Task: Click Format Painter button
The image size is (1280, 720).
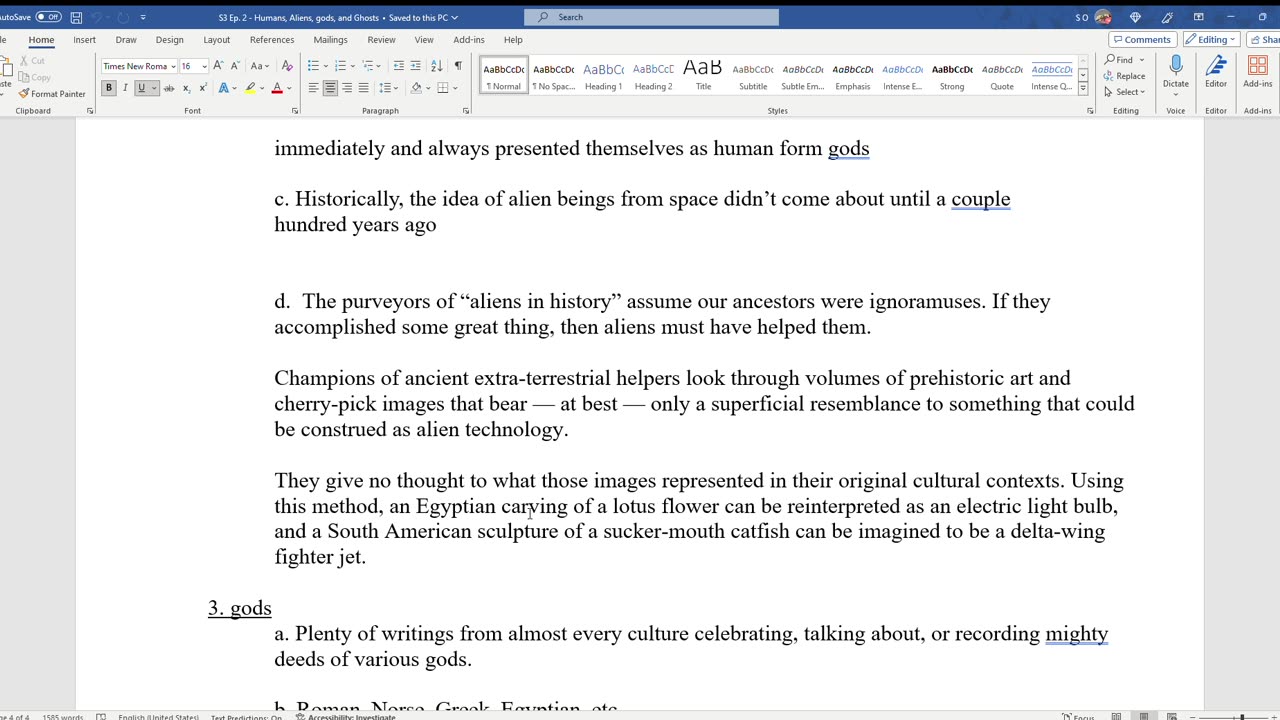Action: pyautogui.click(x=52, y=94)
